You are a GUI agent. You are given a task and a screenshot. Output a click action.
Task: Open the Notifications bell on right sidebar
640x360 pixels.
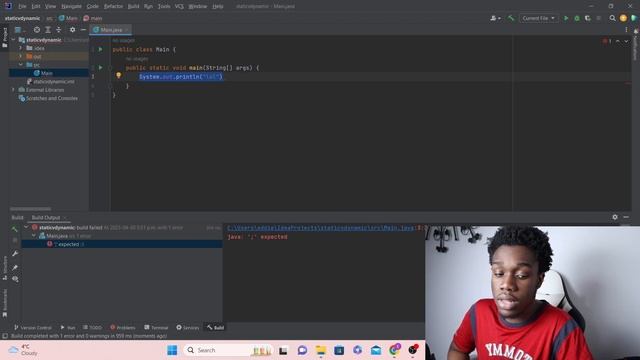(x=636, y=31)
